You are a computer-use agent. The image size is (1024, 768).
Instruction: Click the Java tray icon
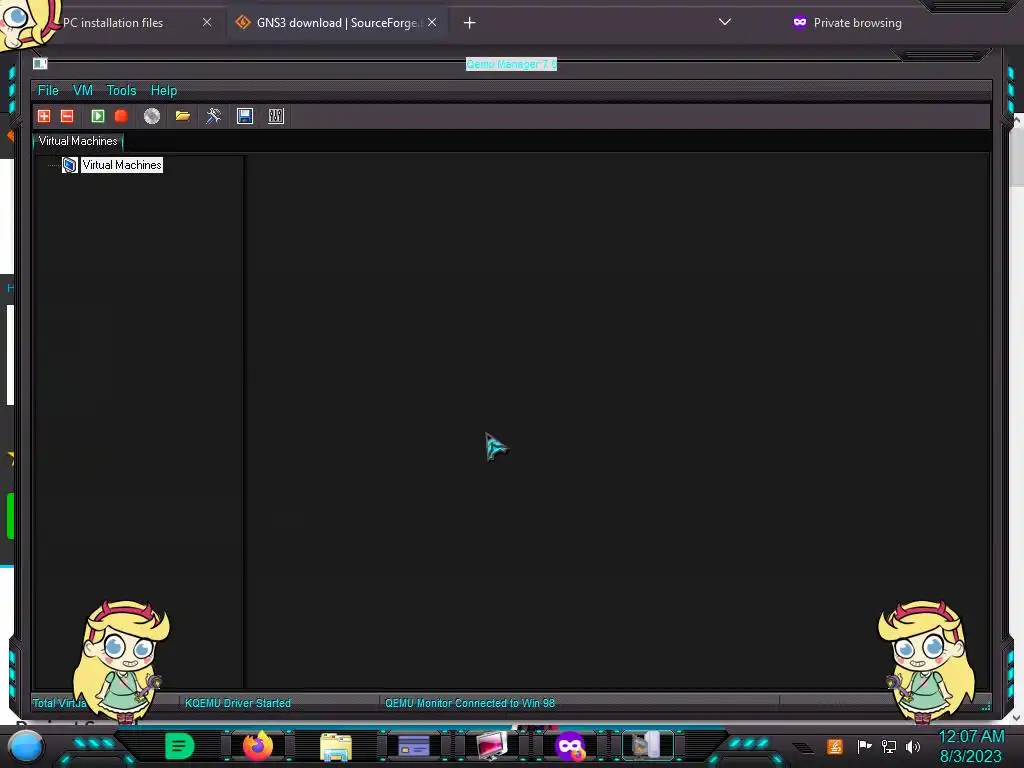835,746
